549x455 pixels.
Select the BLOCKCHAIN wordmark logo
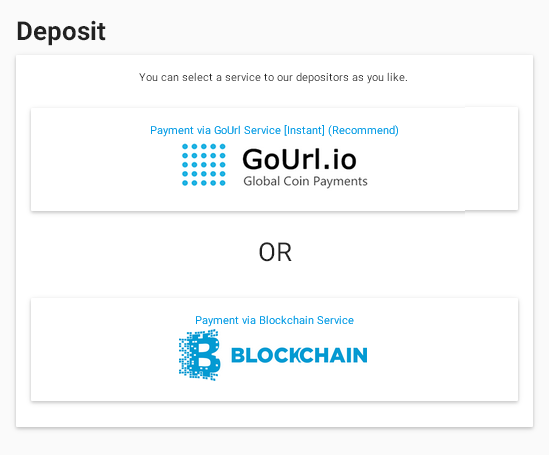(x=299, y=355)
